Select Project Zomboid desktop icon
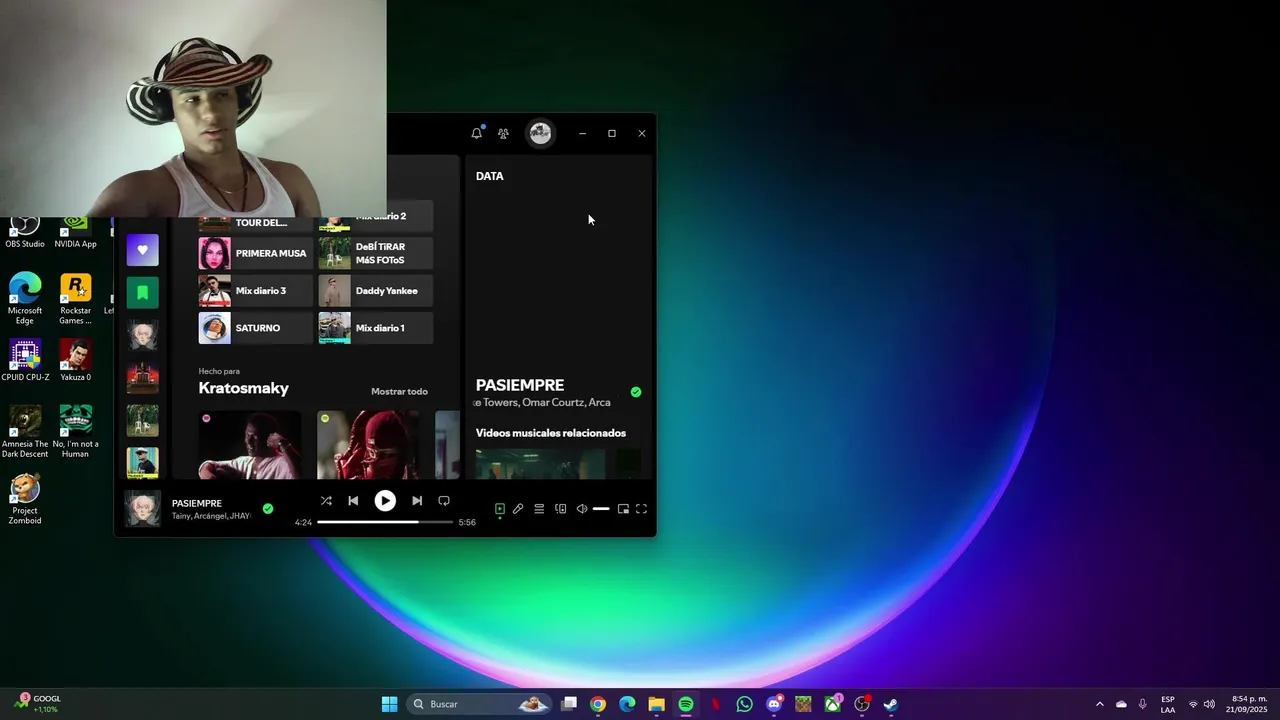The height and width of the screenshot is (720, 1280). click(25, 499)
